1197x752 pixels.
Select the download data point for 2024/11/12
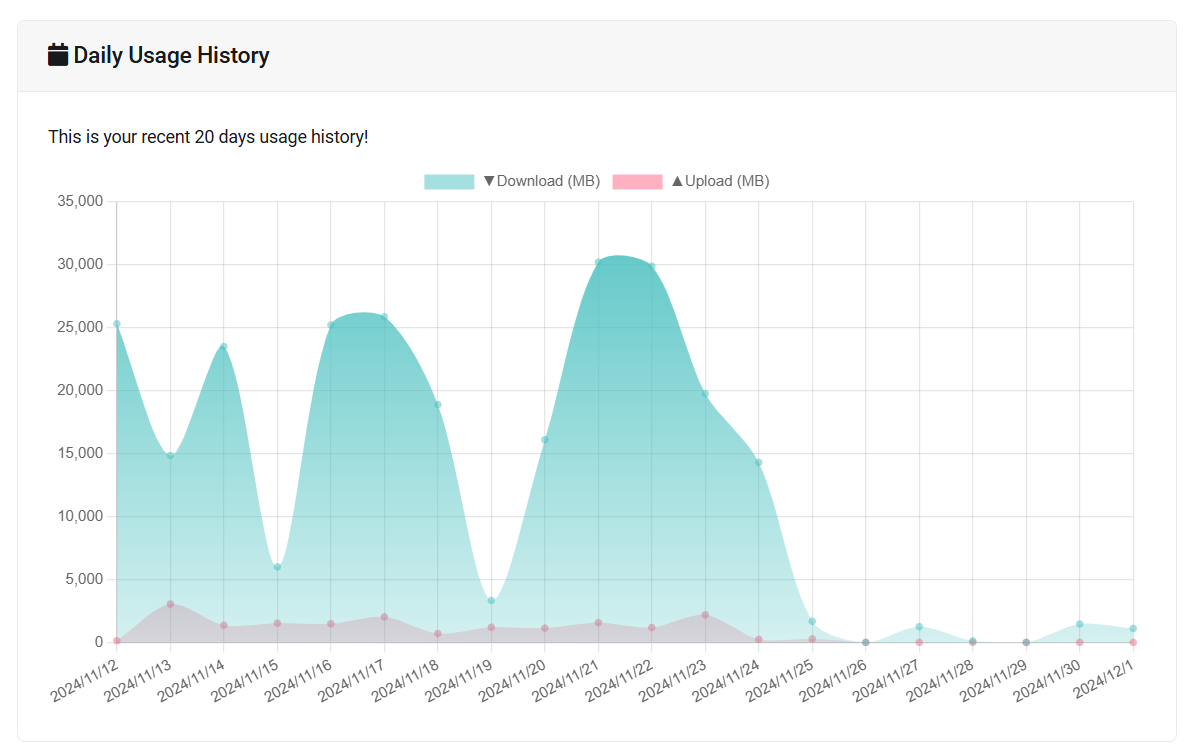(117, 324)
